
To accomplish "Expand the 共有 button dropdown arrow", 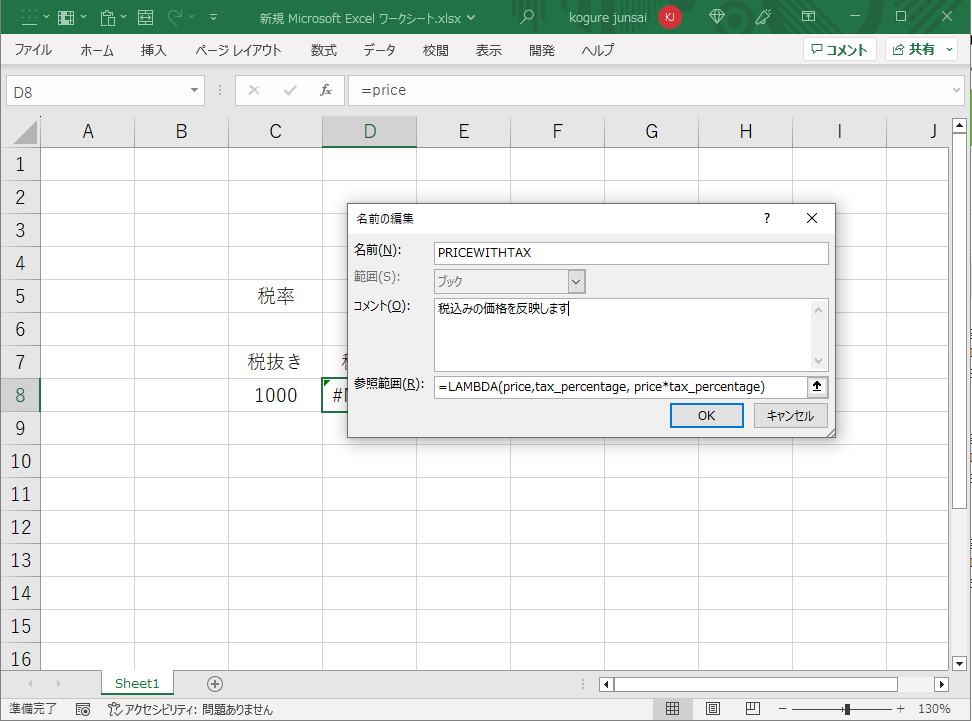I will coord(950,50).
